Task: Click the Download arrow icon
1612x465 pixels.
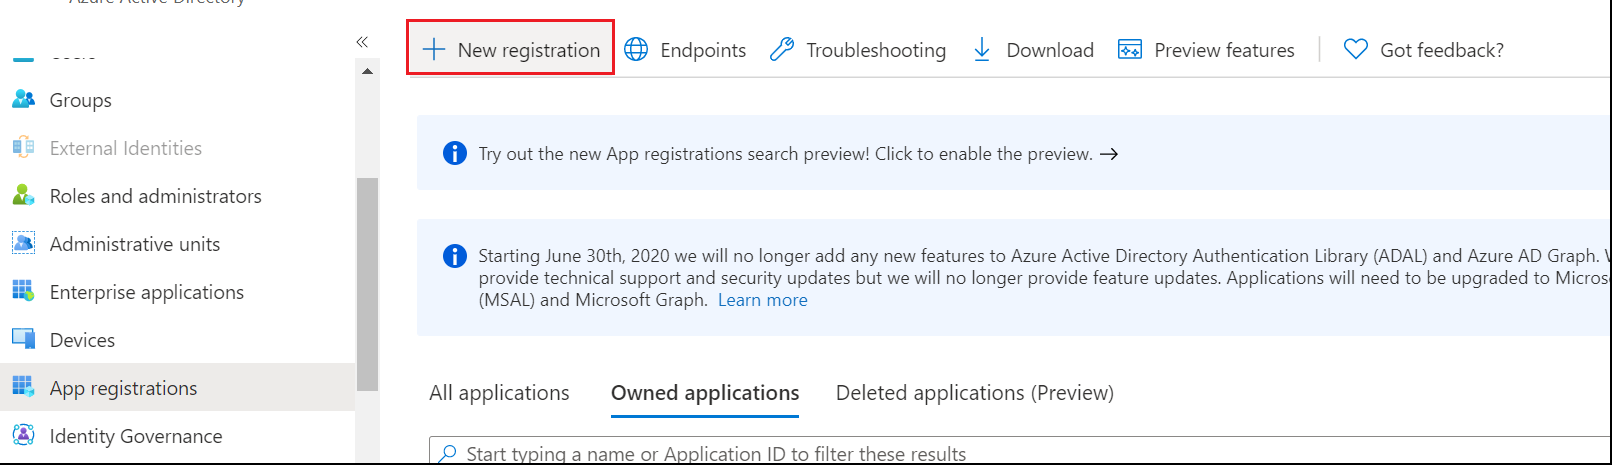Action: pyautogui.click(x=982, y=49)
